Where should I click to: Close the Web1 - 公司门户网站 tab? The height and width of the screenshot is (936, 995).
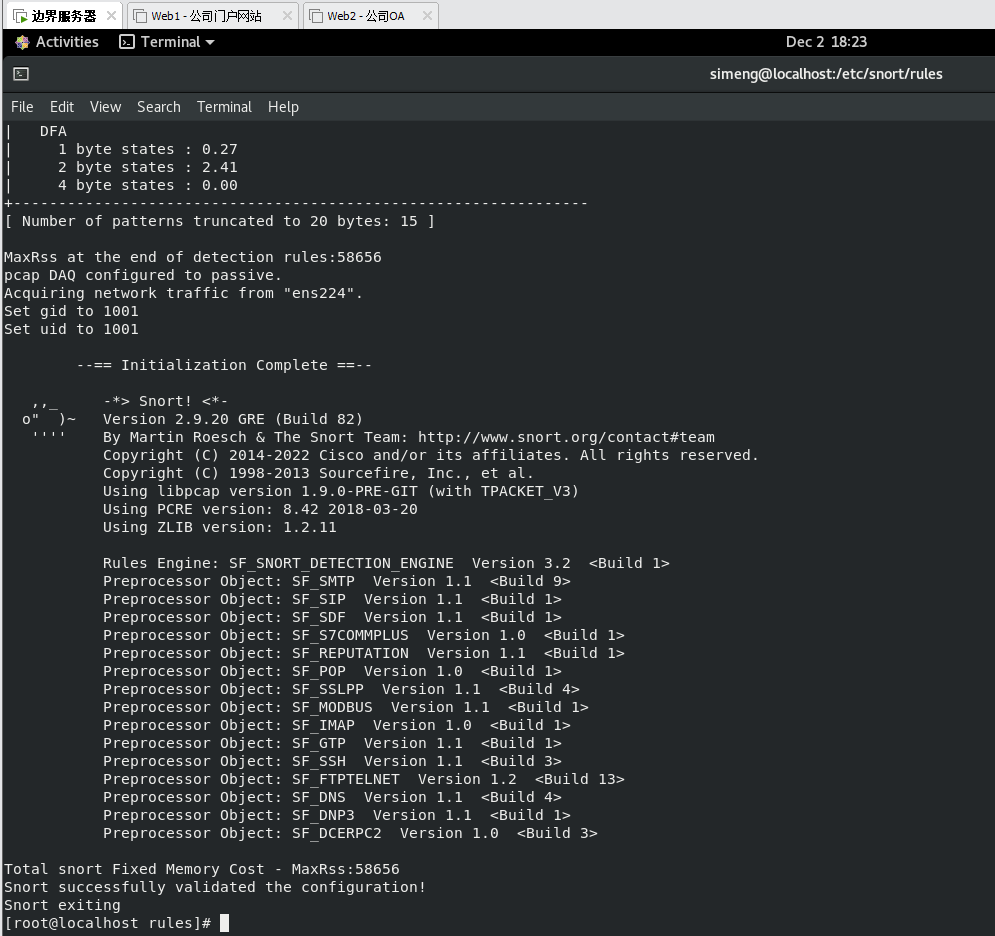click(287, 16)
